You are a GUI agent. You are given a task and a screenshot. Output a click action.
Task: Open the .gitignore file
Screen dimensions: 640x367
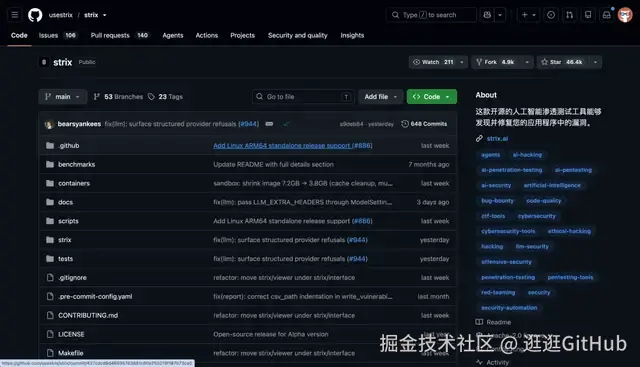72,278
